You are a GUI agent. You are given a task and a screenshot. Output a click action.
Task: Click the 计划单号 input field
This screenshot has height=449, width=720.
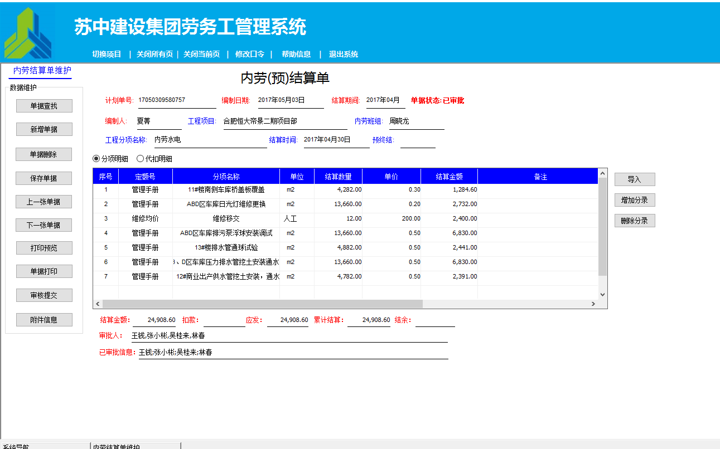177,101
